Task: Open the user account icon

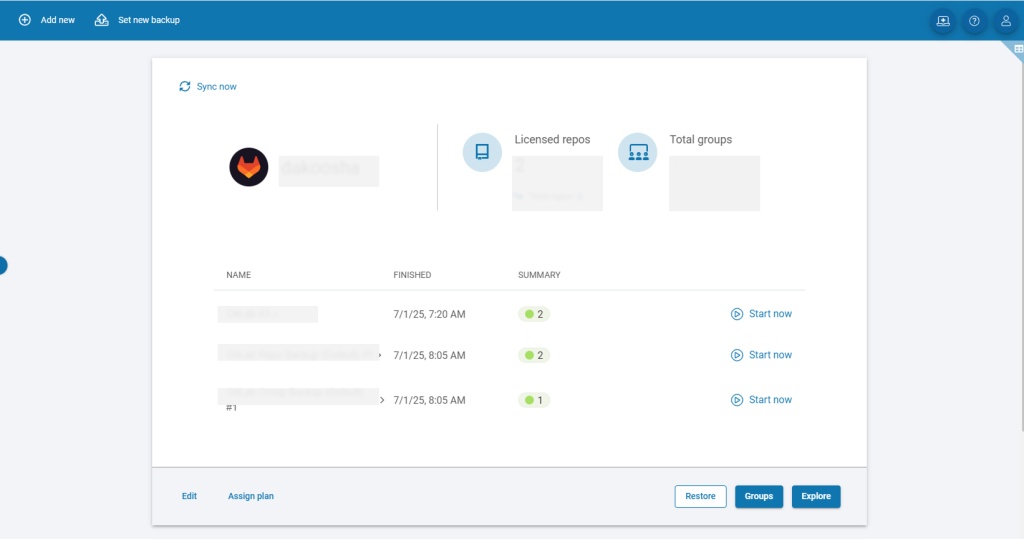Action: tap(1006, 21)
